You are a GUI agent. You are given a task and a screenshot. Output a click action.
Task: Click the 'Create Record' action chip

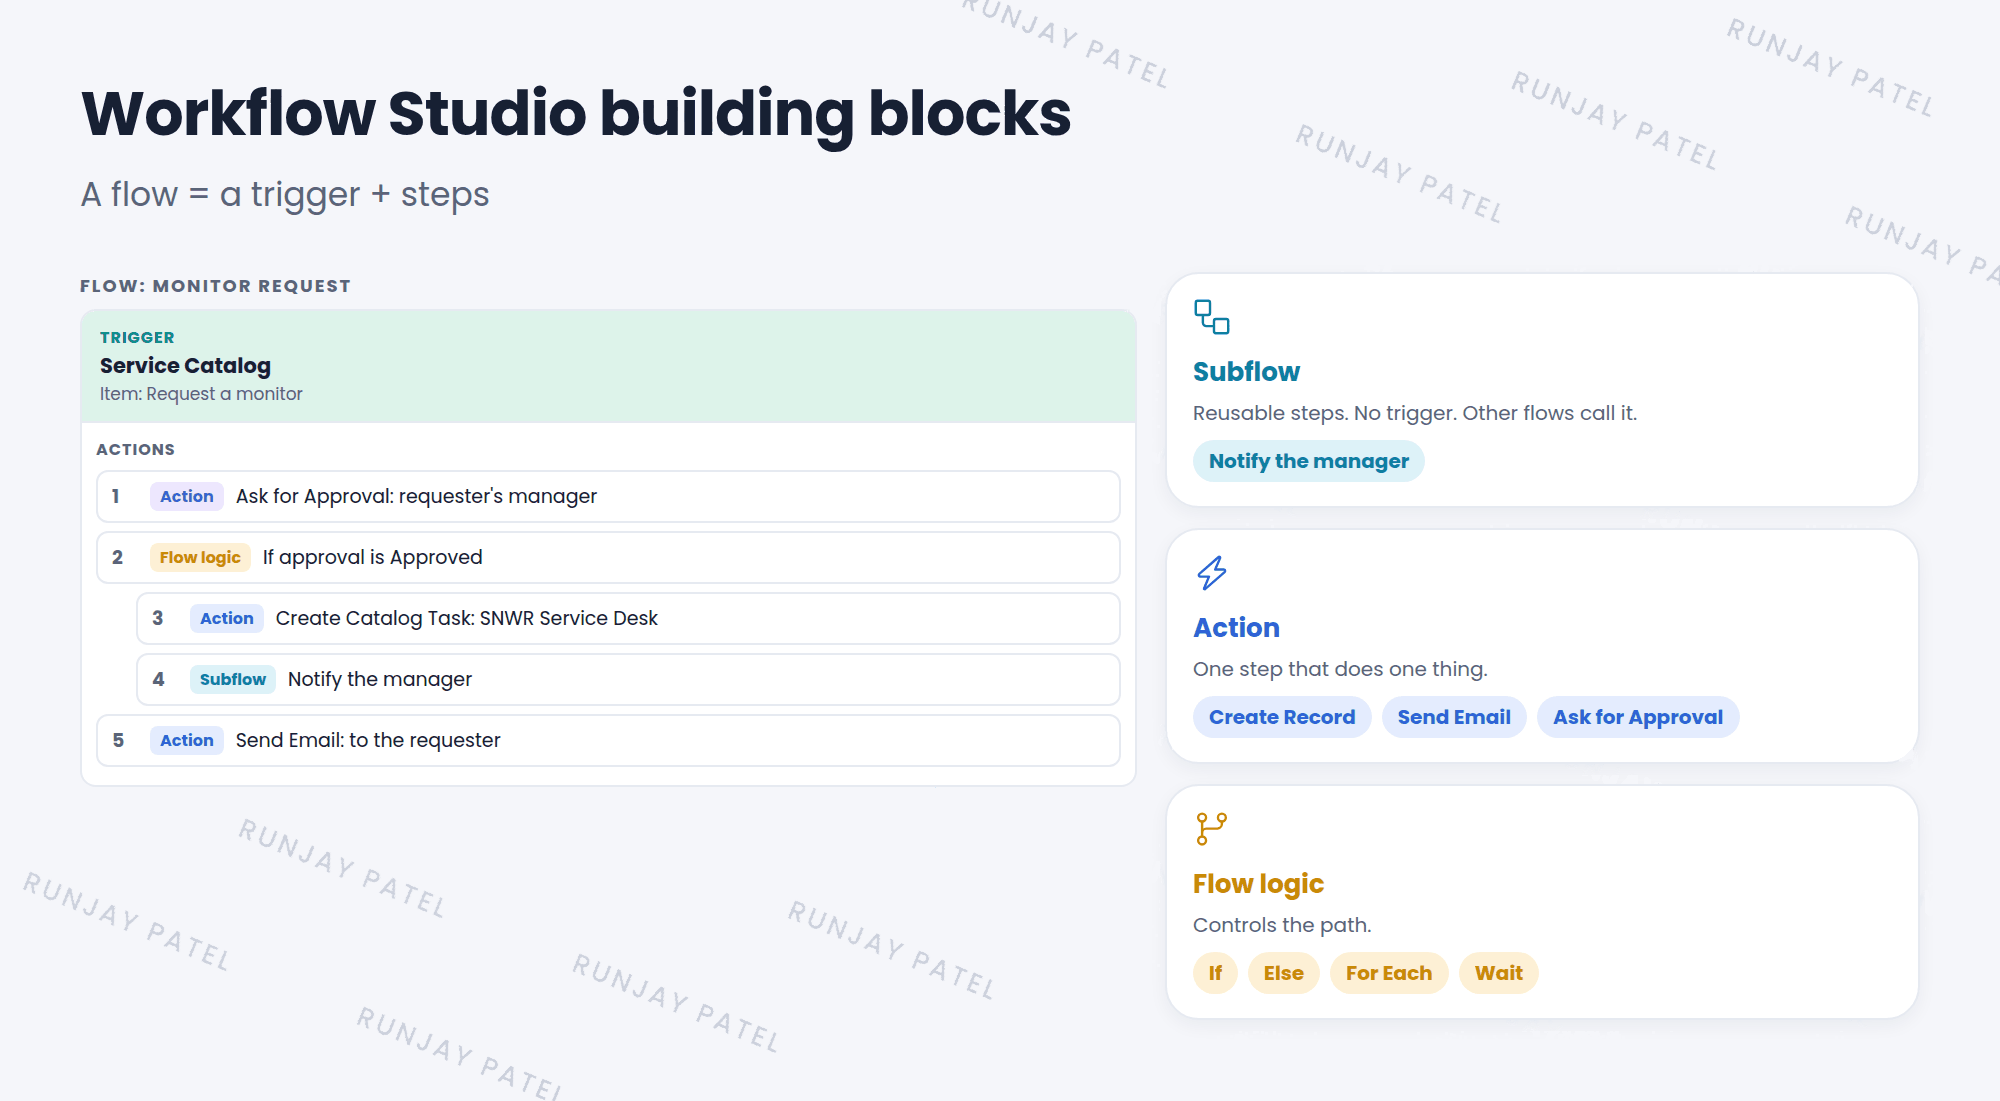click(1282, 717)
